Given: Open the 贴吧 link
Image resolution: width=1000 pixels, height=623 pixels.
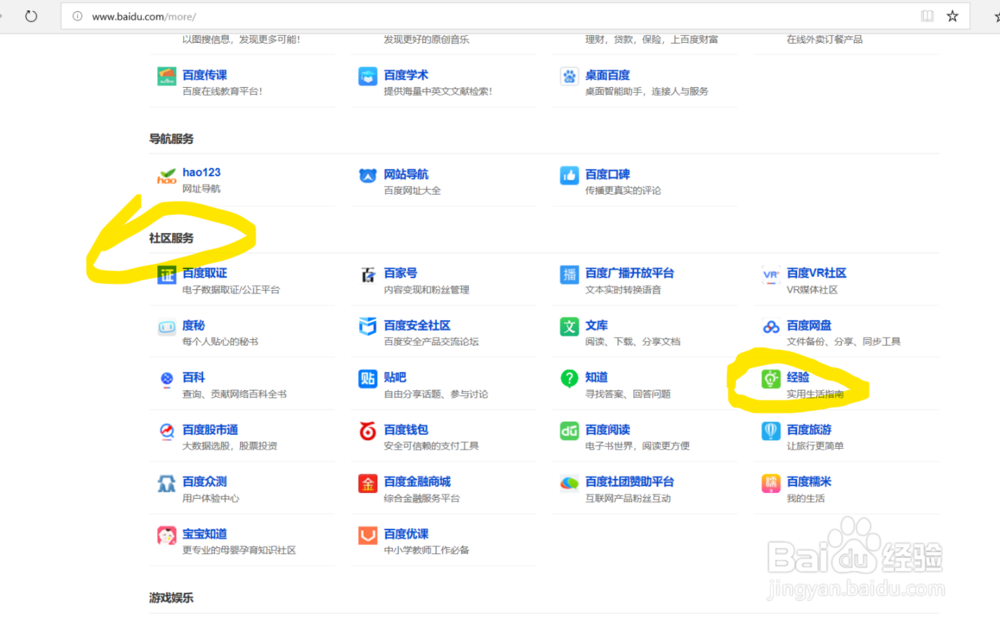Looking at the screenshot, I should [395, 377].
